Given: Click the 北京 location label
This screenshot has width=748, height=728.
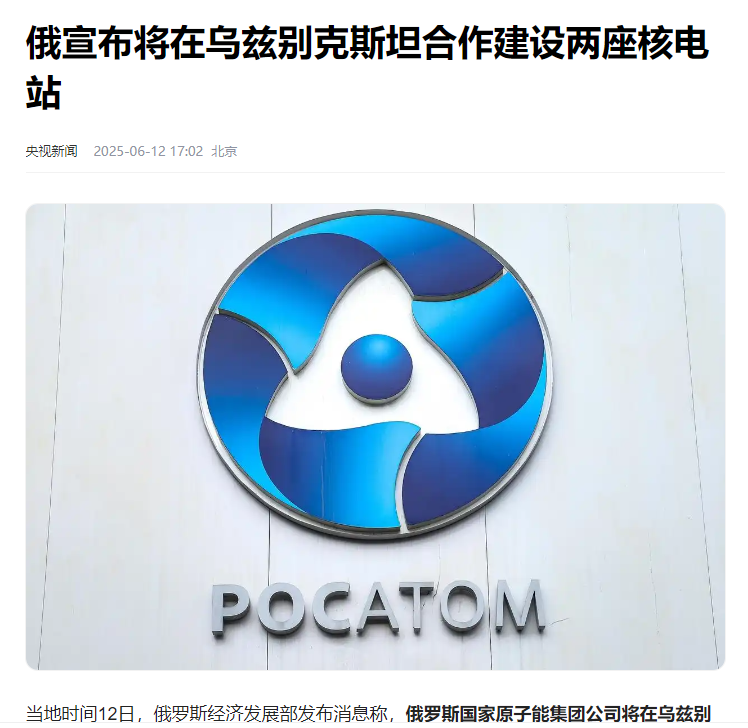Looking at the screenshot, I should 224,151.
